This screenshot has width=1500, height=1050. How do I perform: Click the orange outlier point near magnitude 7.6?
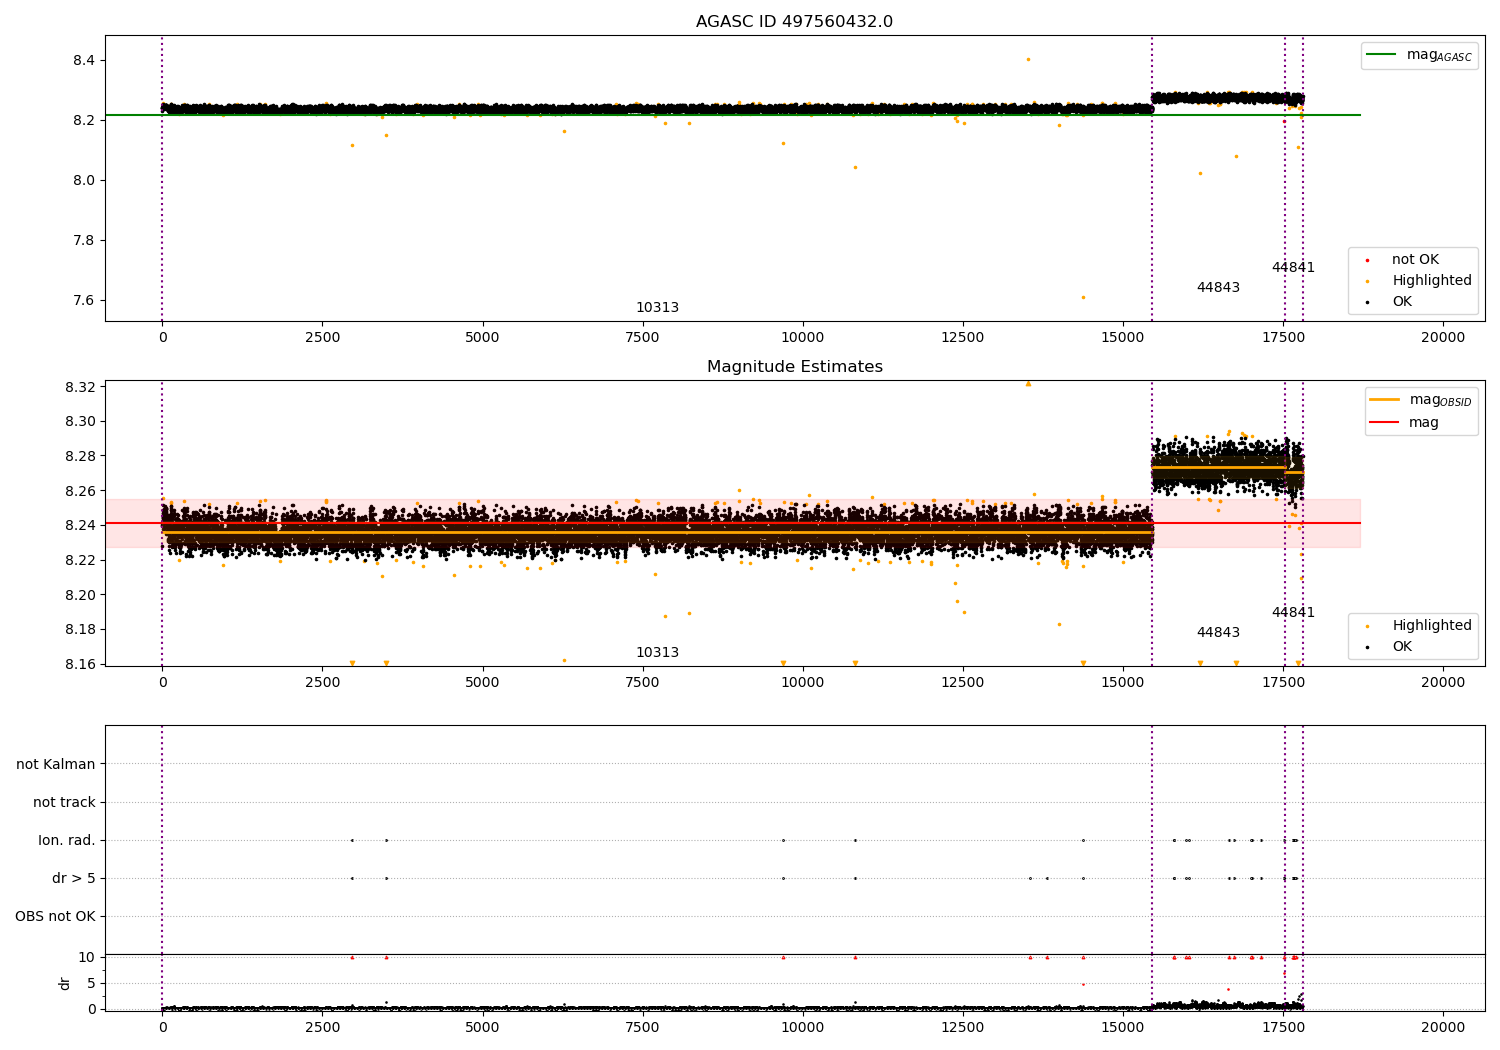click(x=1083, y=297)
